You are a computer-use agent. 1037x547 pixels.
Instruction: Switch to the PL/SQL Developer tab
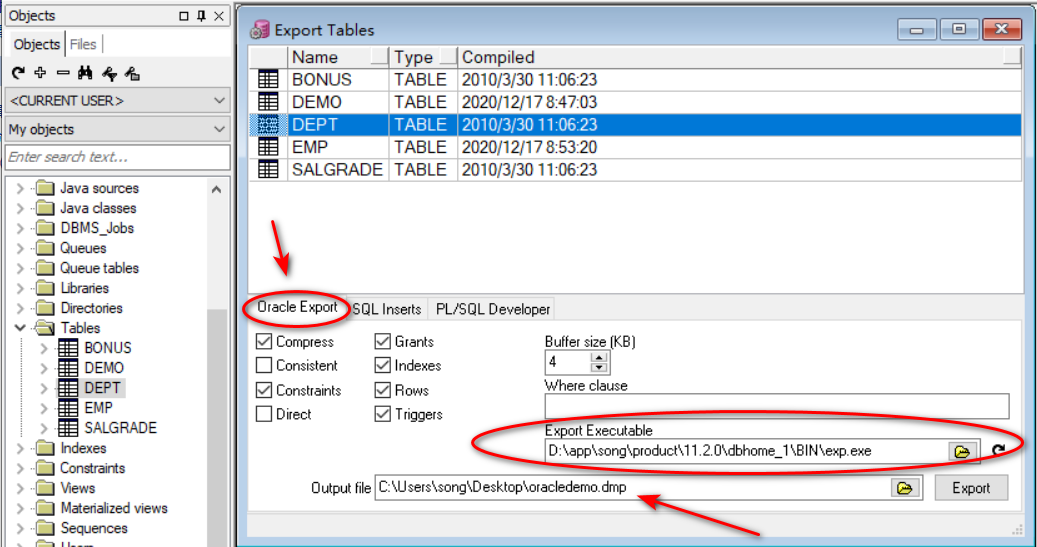[x=493, y=309]
